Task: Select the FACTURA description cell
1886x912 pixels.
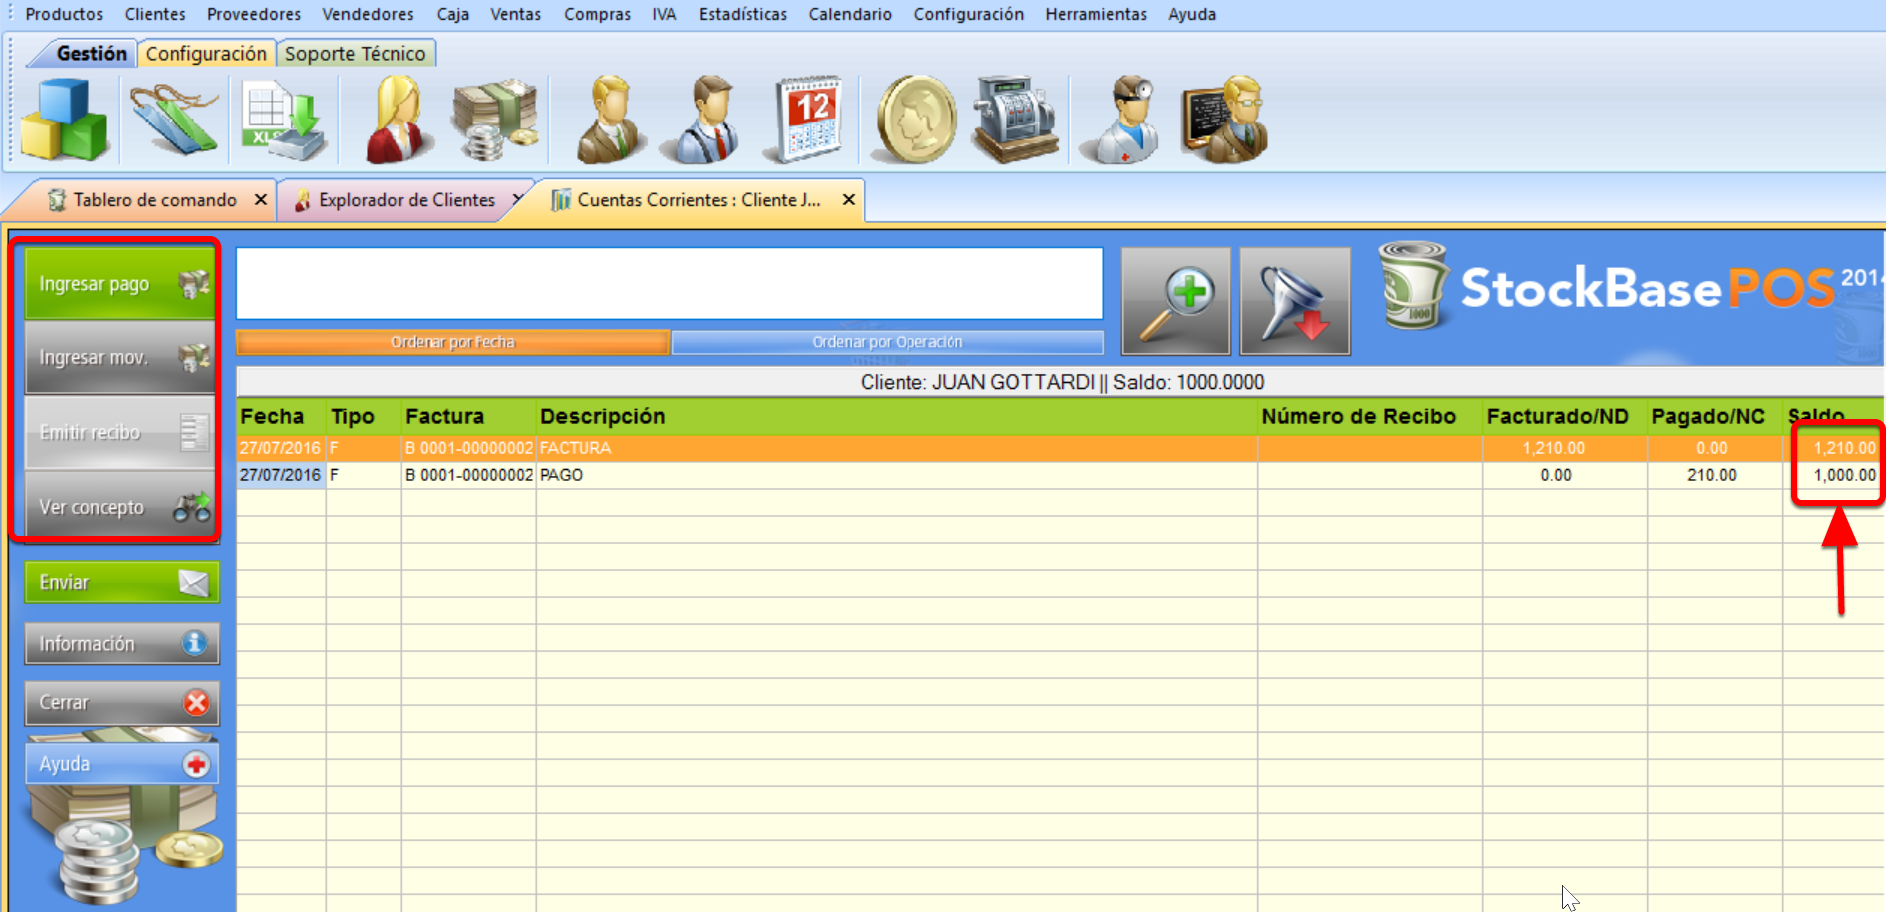Action: (x=896, y=448)
